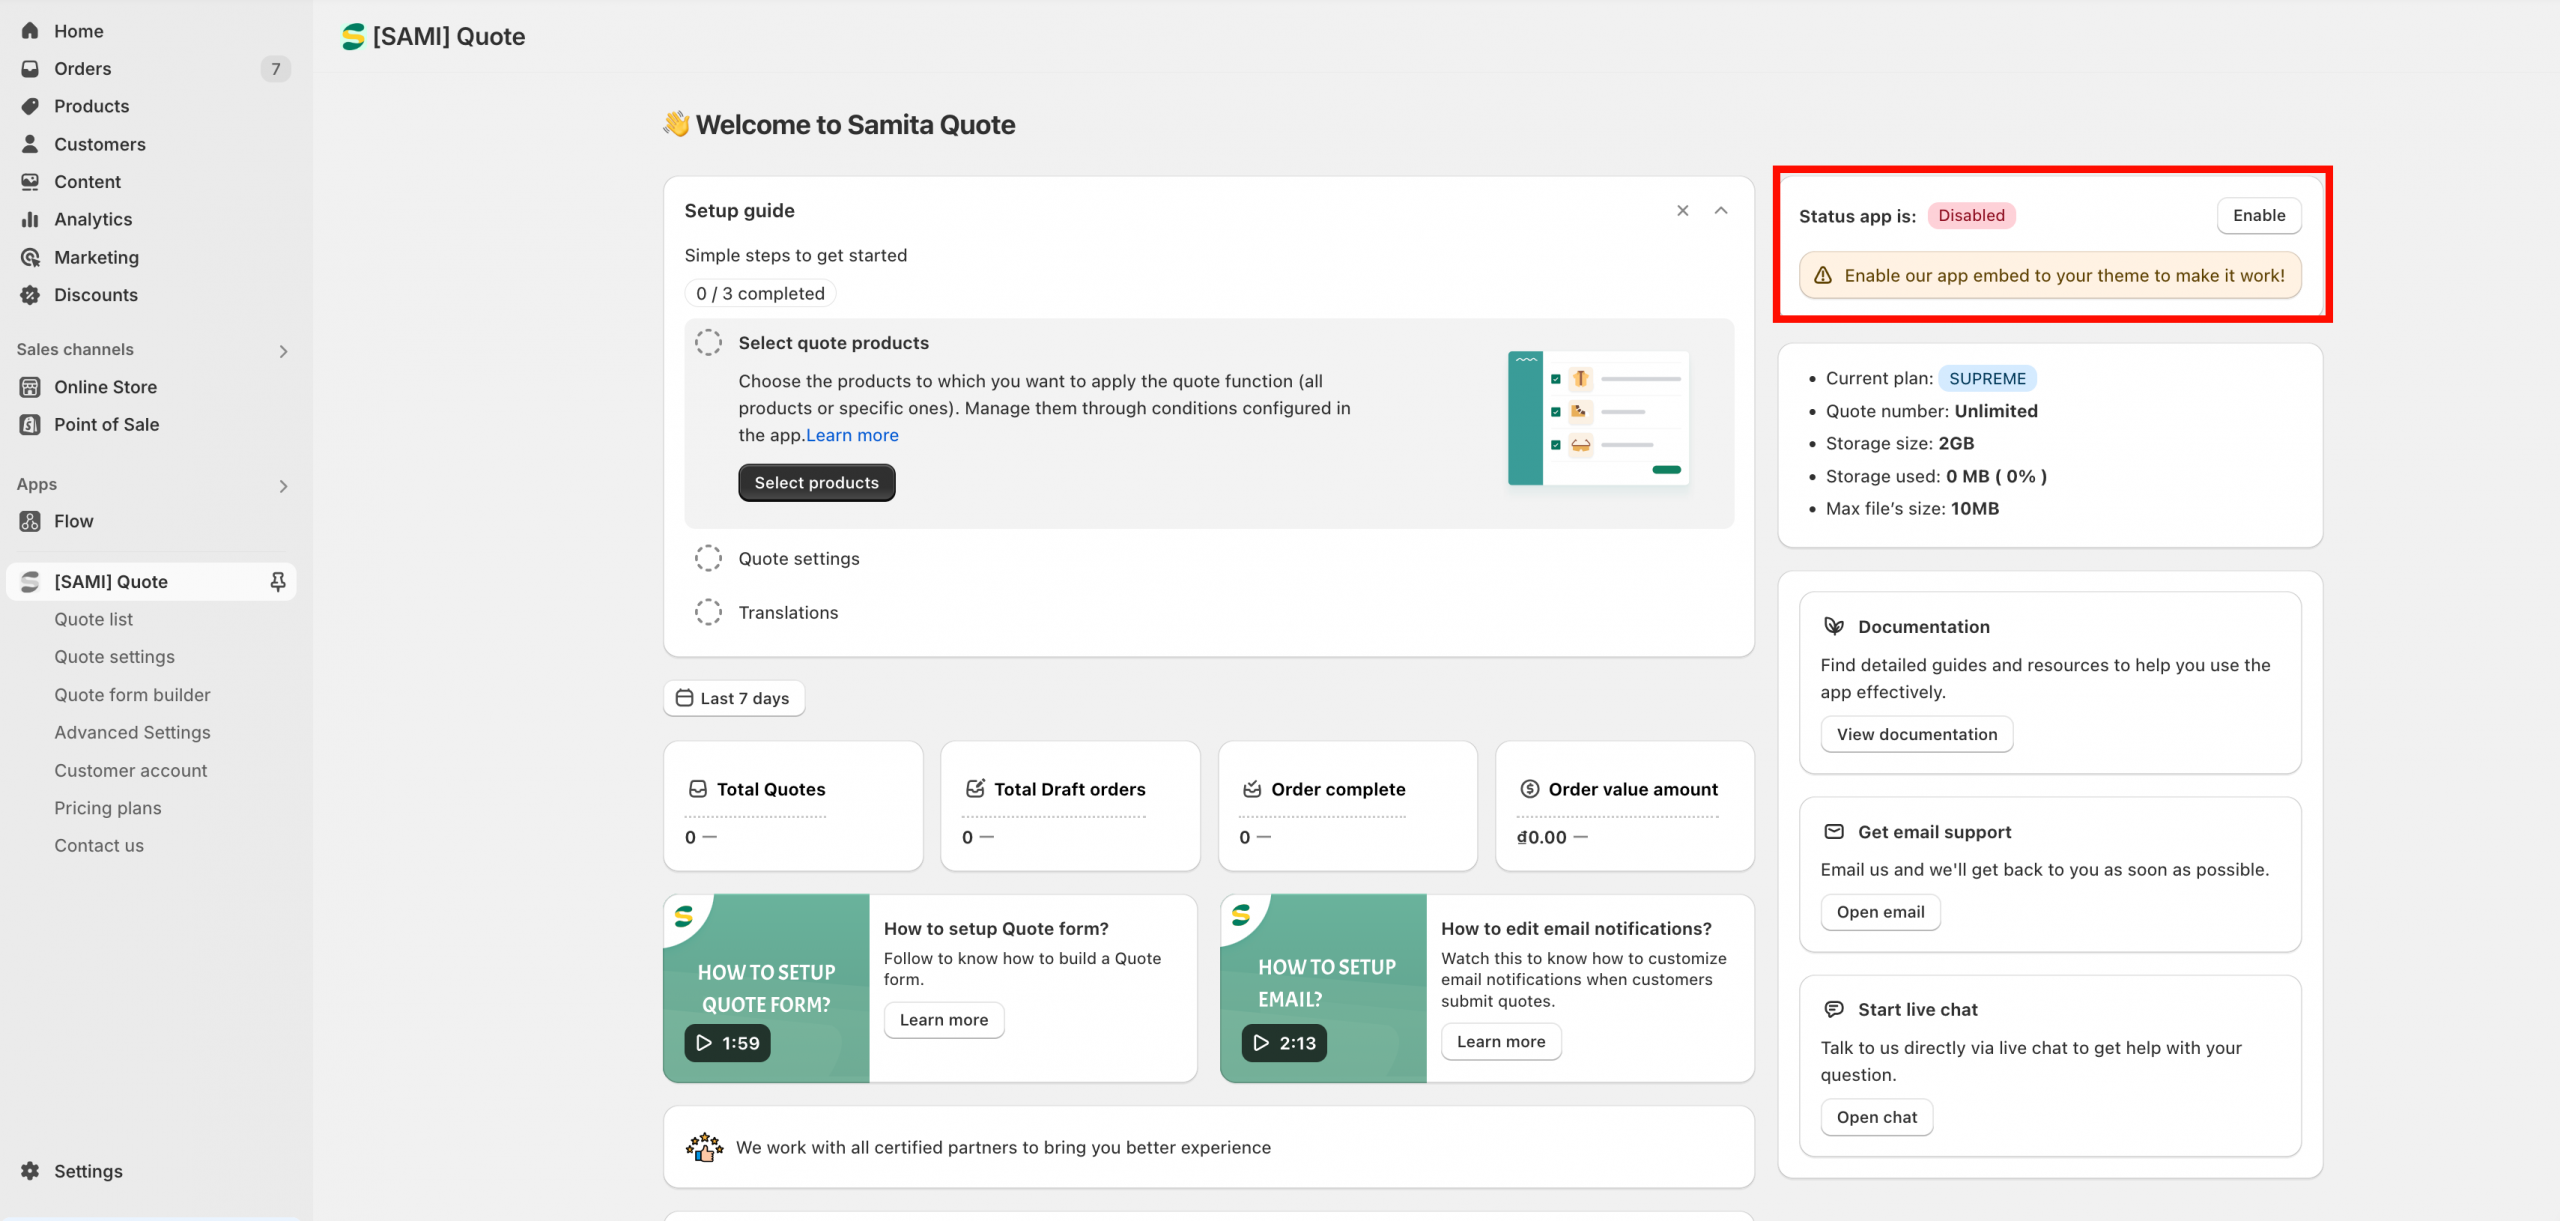Click the warning triangle icon in banner
Viewport: 2560px width, 1221px height.
1823,276
